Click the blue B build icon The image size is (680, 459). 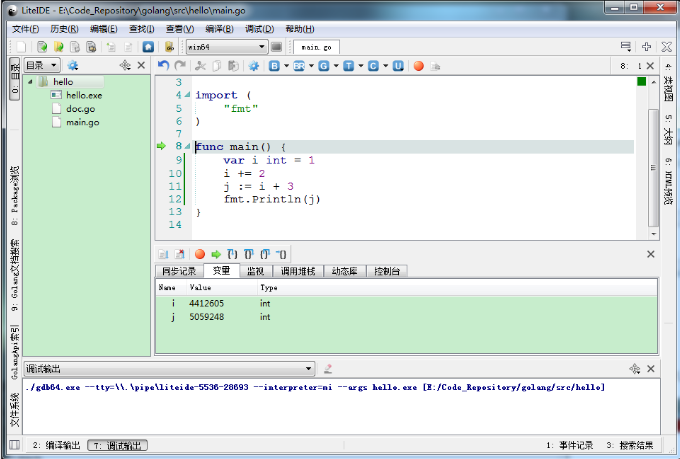(x=274, y=66)
